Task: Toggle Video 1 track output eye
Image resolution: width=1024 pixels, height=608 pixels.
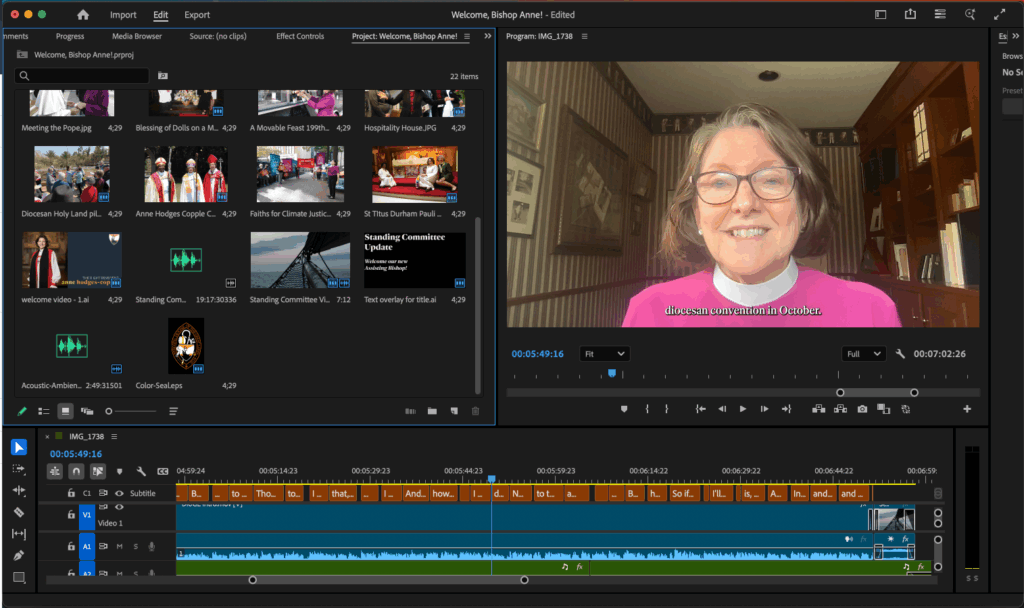Action: pos(120,507)
